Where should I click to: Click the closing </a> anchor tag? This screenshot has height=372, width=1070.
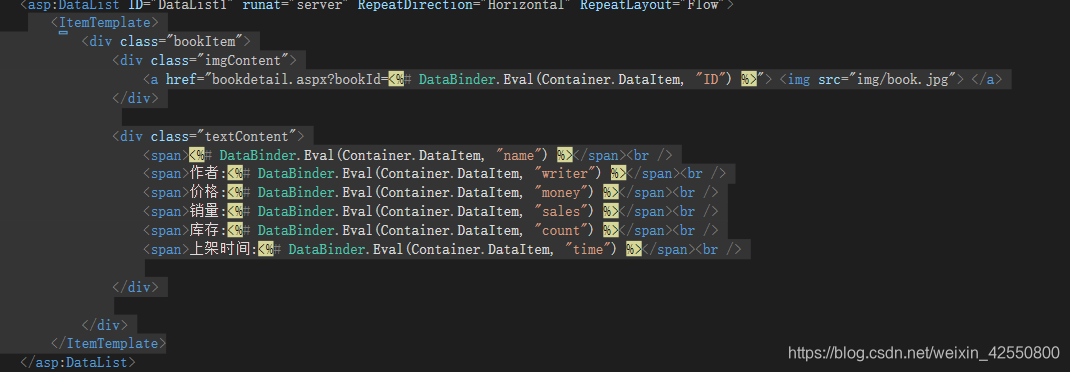click(x=986, y=79)
